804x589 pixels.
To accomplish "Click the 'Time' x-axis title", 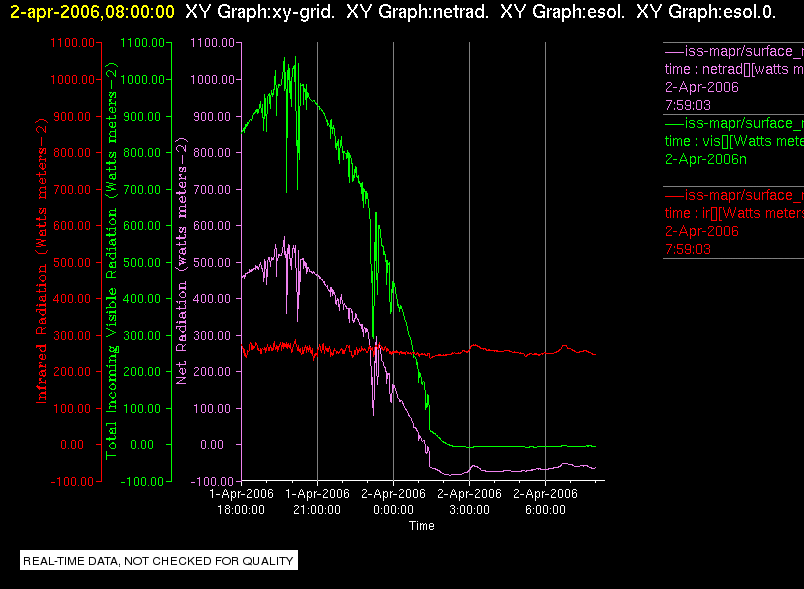I will (421, 526).
